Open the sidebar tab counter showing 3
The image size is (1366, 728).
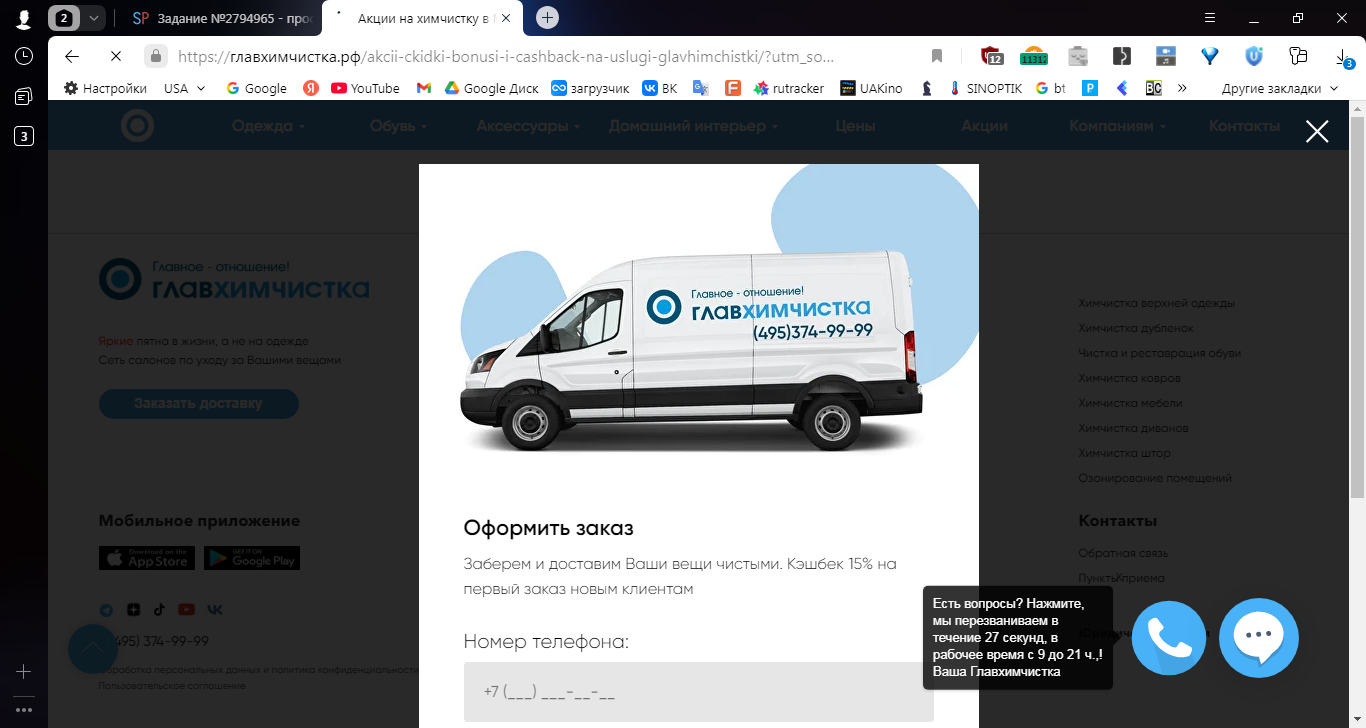coord(24,136)
